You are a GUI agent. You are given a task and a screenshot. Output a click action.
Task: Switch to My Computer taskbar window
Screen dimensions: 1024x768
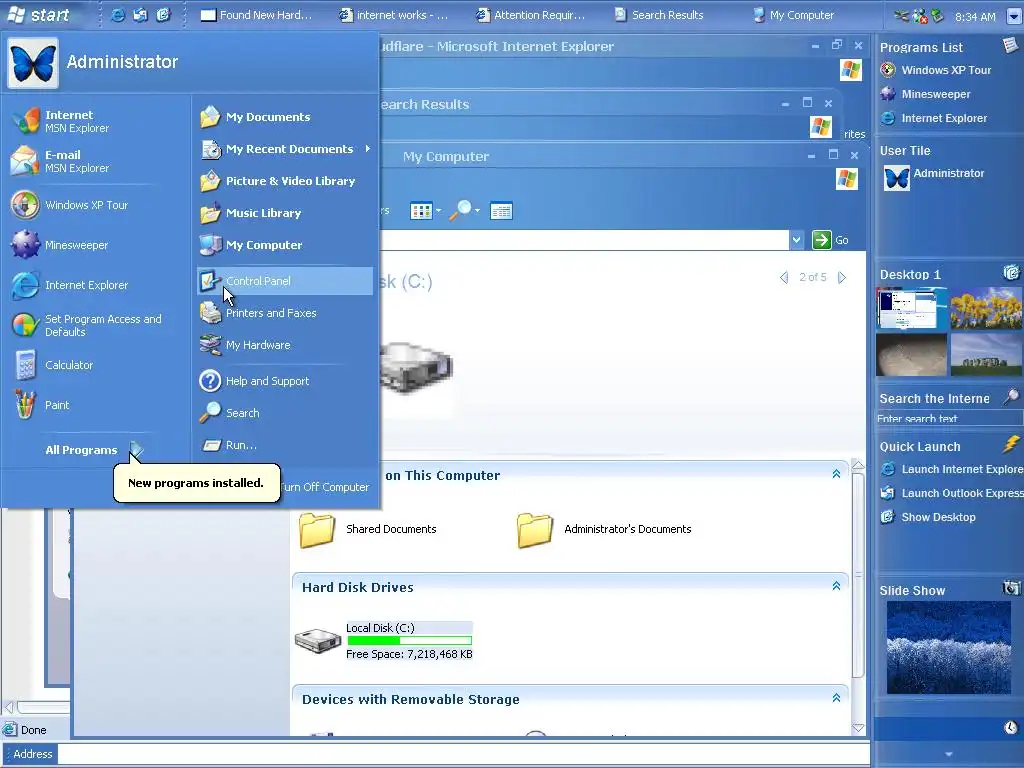click(x=793, y=15)
